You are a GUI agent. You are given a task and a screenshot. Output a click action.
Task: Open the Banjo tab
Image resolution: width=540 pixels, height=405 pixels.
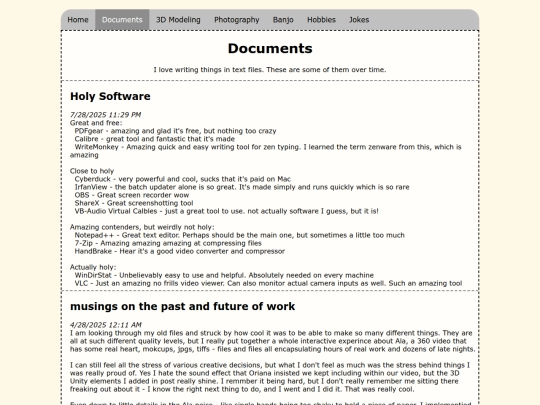click(283, 20)
